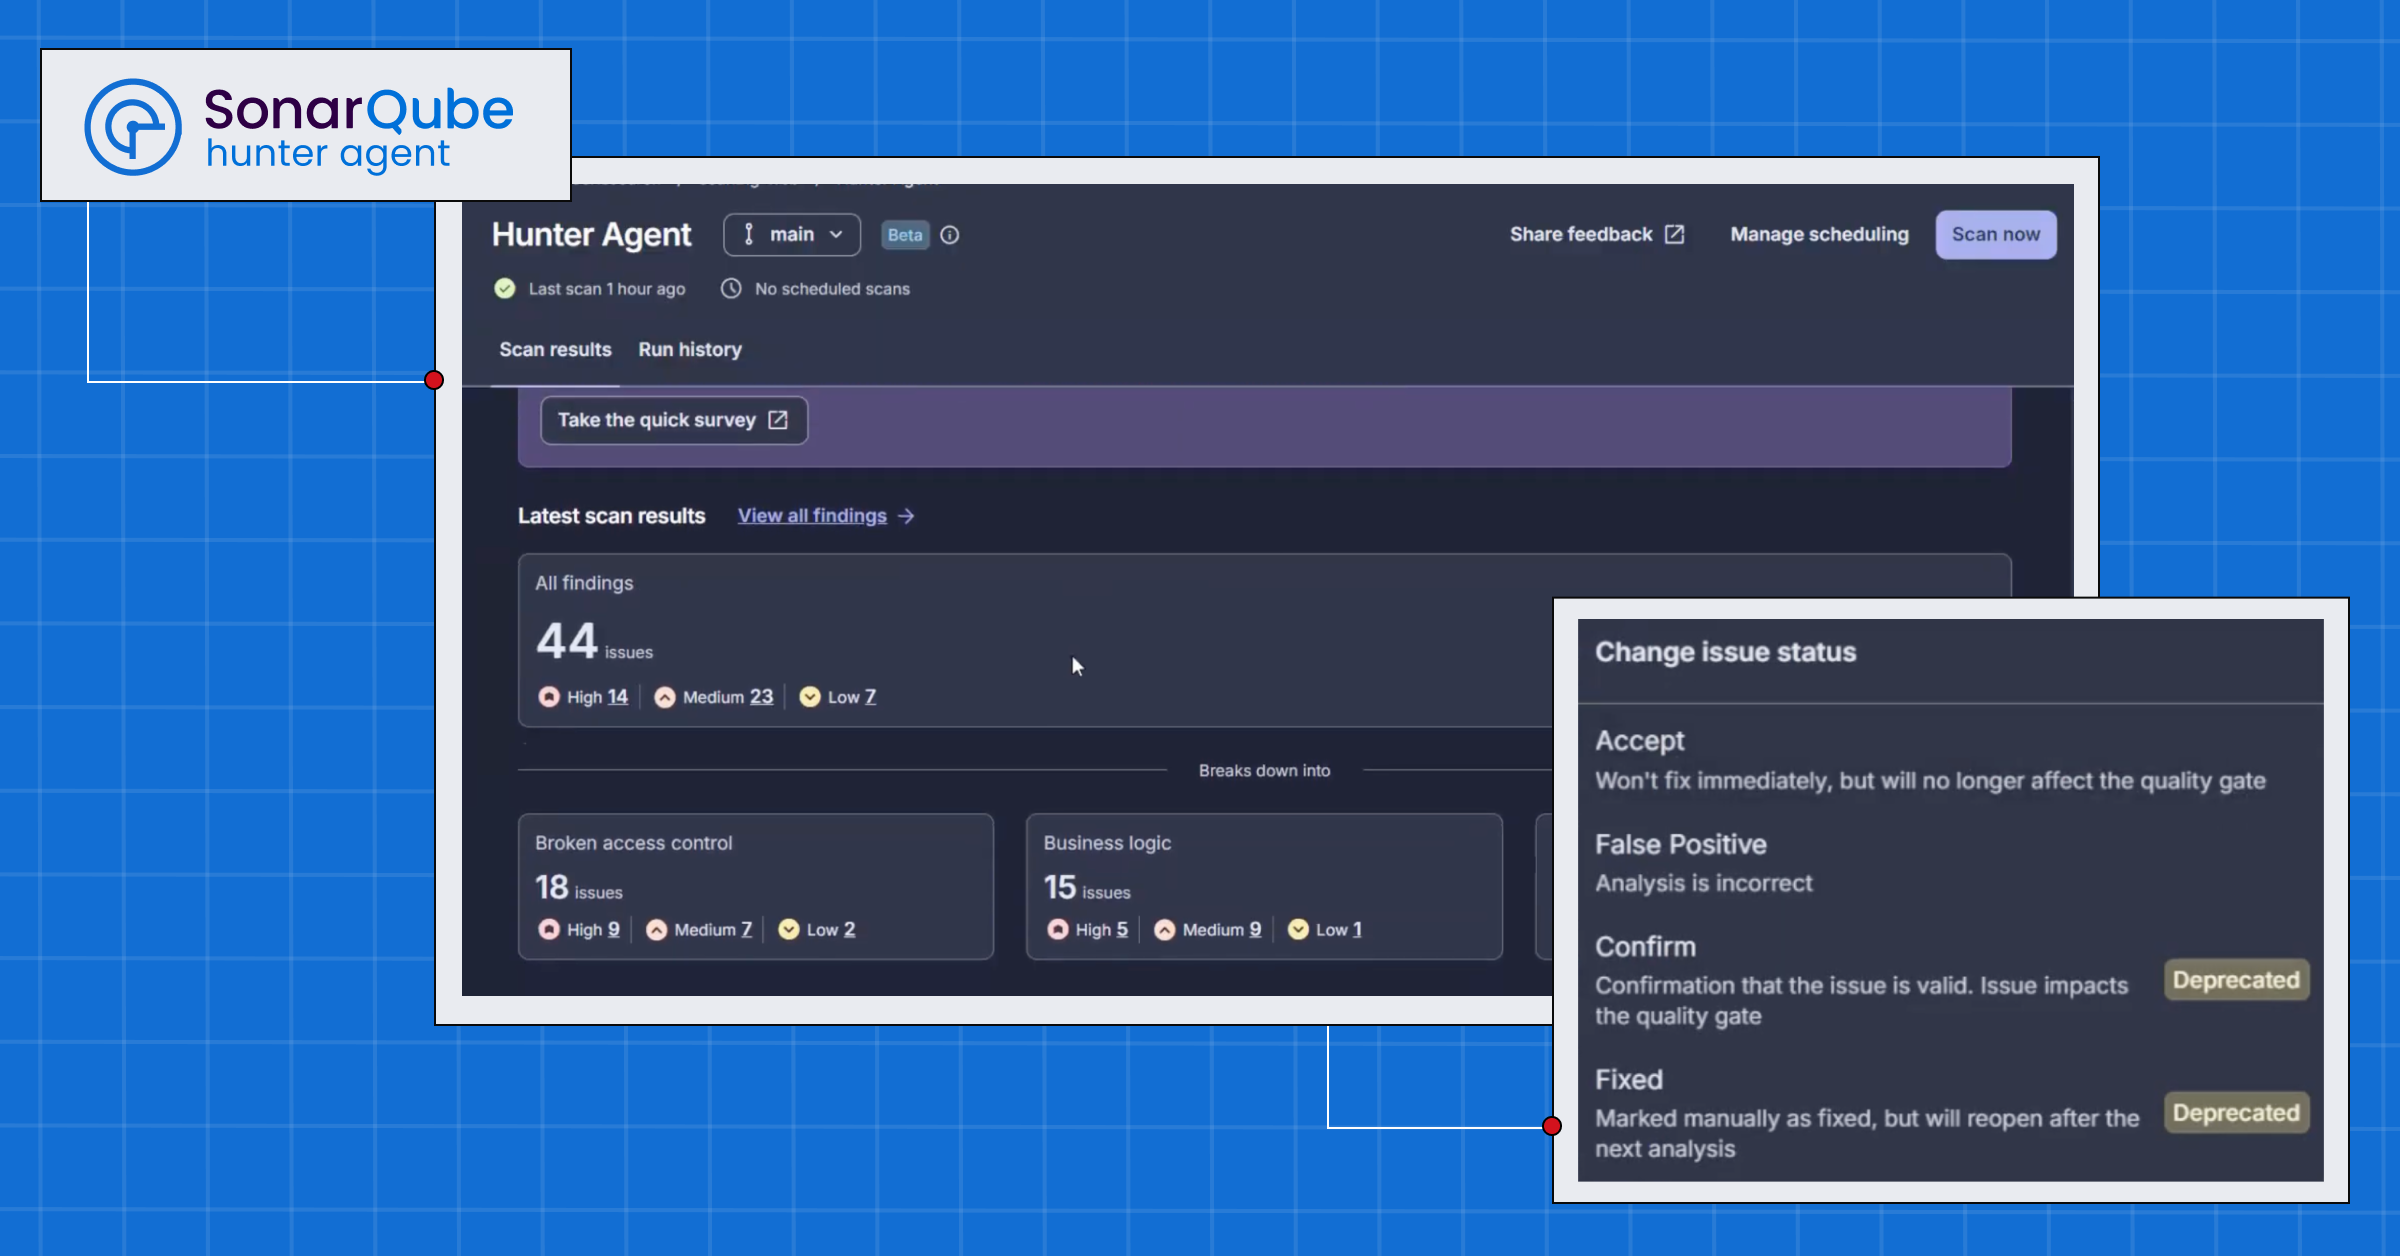
Task: Select the Confirm status option
Action: (x=1950, y=980)
